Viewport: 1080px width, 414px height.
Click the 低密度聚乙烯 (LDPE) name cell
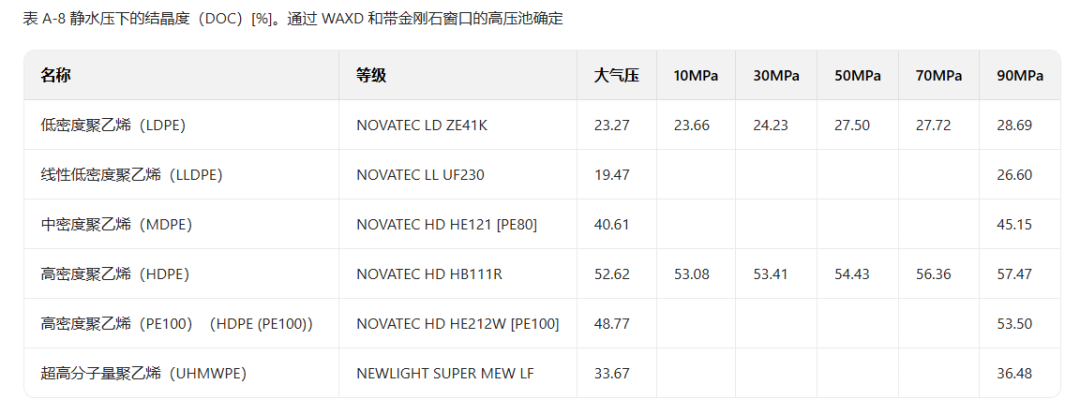[x=114, y=125]
